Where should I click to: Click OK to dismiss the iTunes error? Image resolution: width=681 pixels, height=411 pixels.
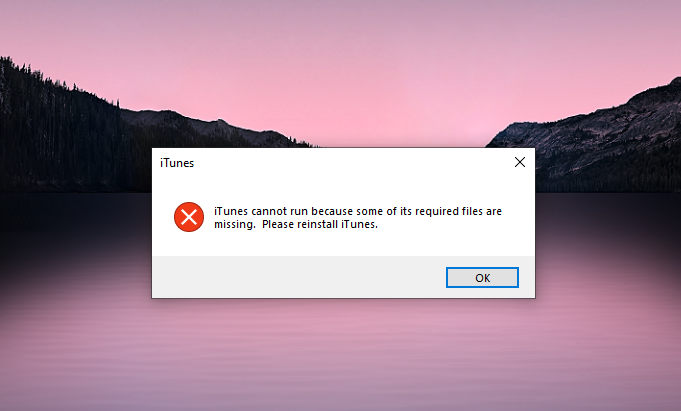tap(482, 278)
